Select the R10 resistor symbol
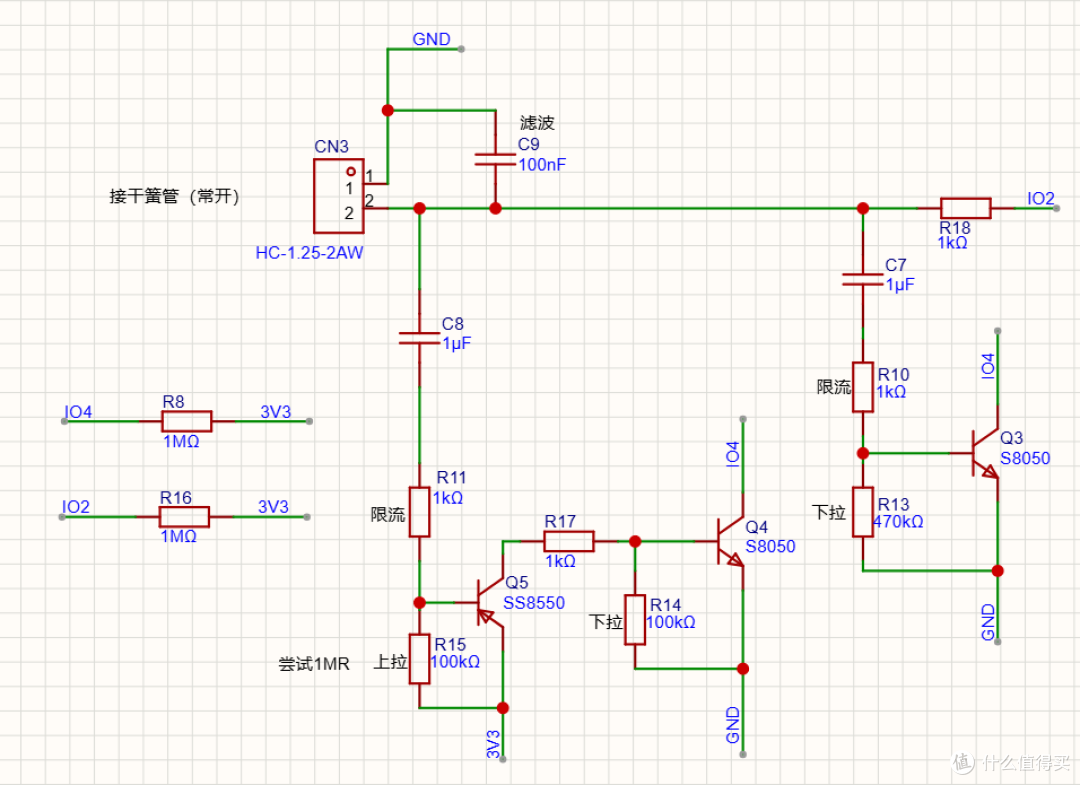The width and height of the screenshot is (1080, 785). coord(862,387)
